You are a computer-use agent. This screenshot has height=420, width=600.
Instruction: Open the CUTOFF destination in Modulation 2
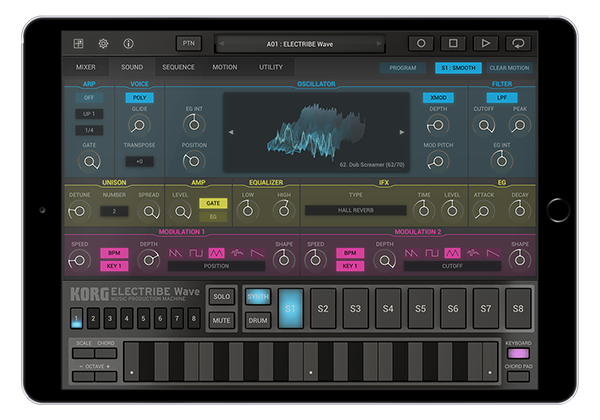point(452,266)
